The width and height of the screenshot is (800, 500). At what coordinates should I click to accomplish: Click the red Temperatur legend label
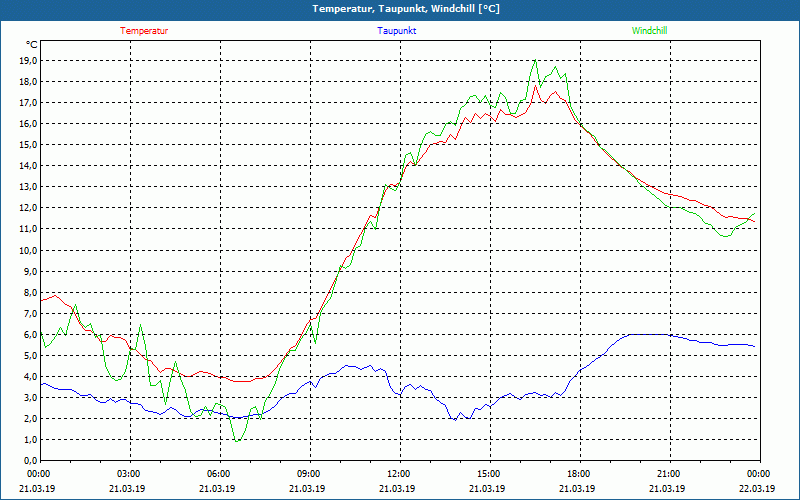click(144, 31)
